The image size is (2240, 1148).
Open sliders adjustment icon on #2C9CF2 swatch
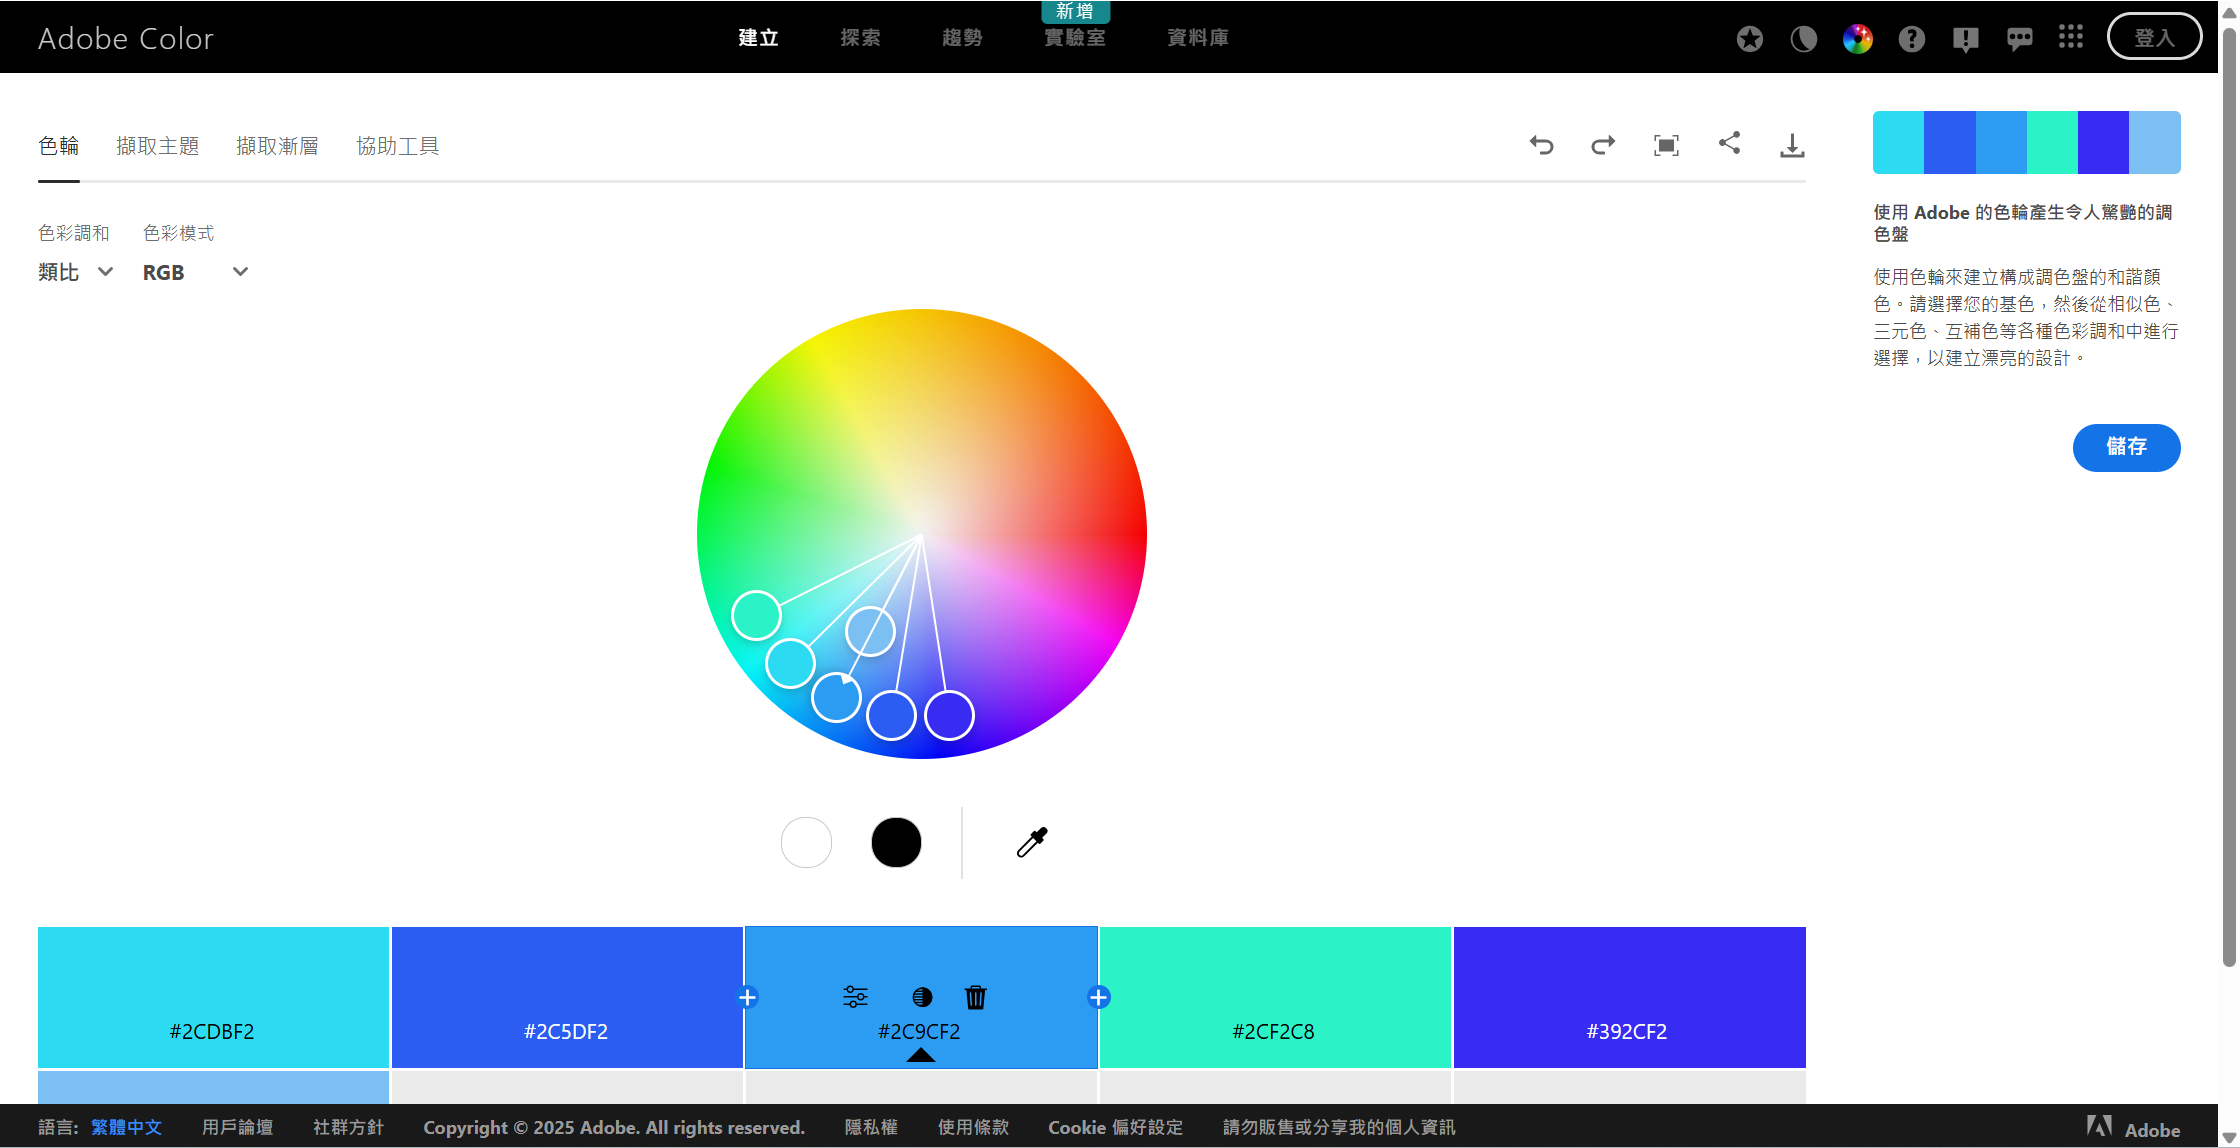(855, 996)
